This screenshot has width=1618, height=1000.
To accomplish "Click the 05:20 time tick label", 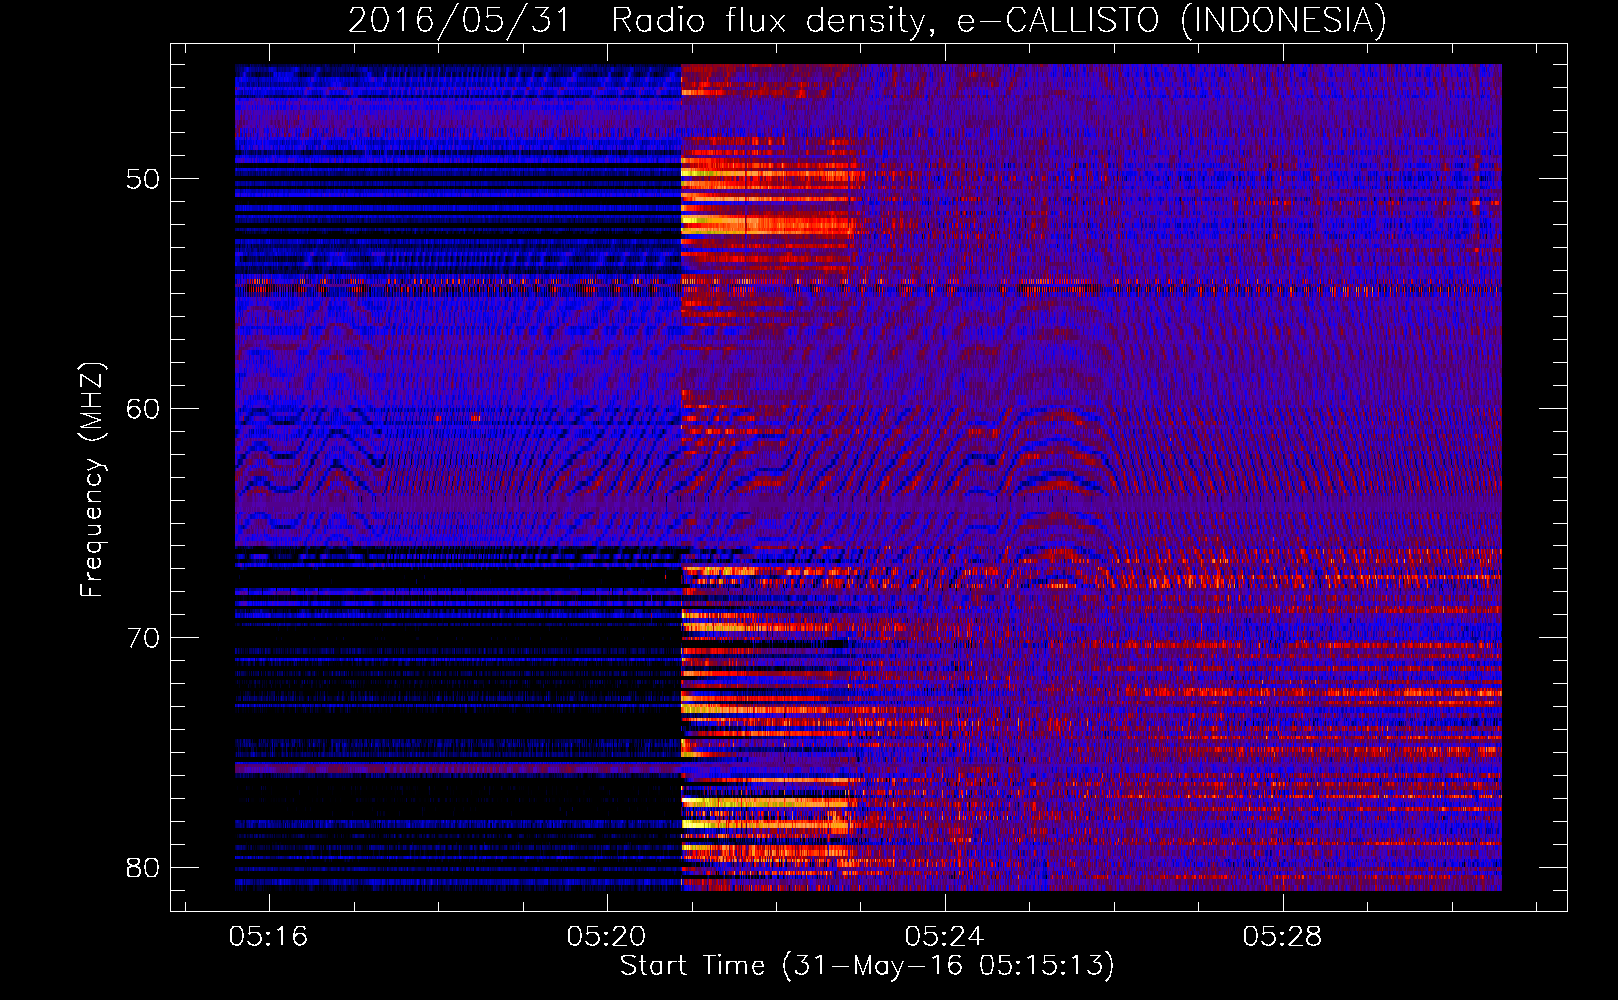I will 606,937.
